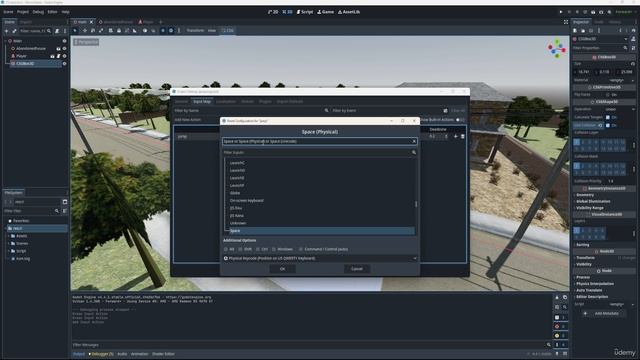Screen dimensions: 640x360
Task: Open the Debug menu
Action: click(x=38, y=12)
